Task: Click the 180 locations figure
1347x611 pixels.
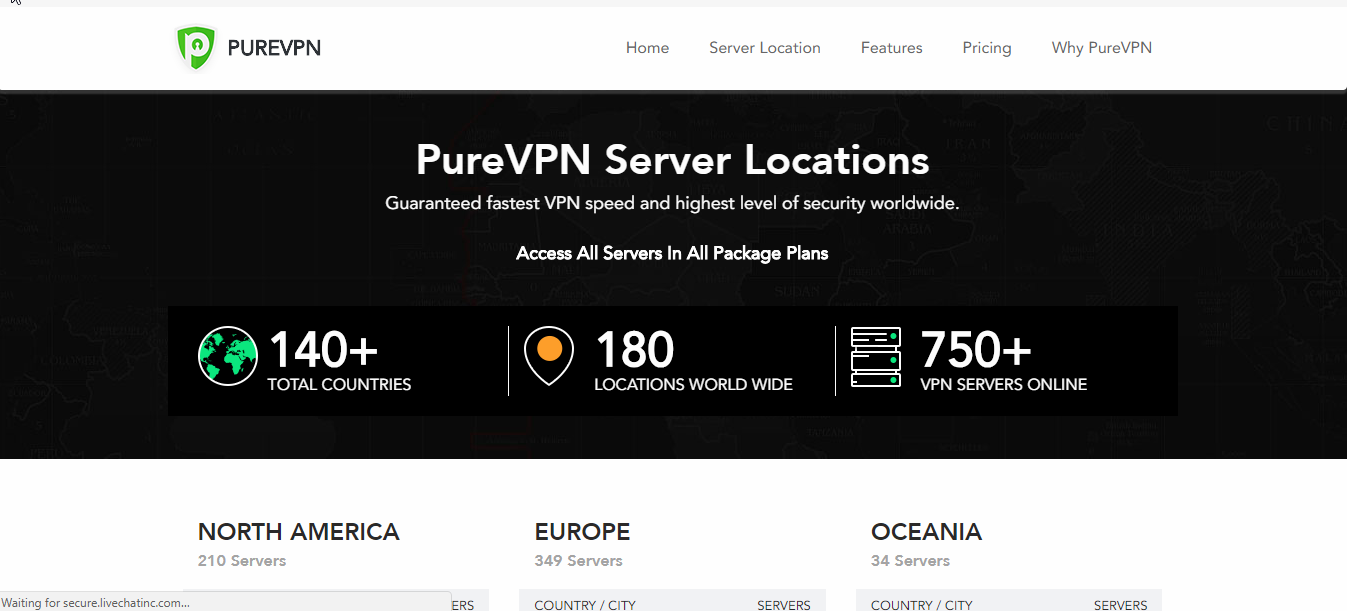Action: point(634,350)
